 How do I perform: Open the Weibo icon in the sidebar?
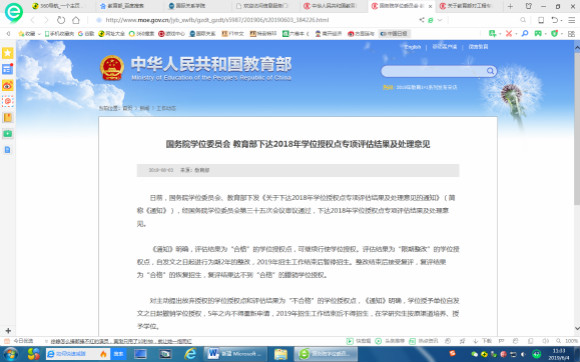tap(8, 85)
